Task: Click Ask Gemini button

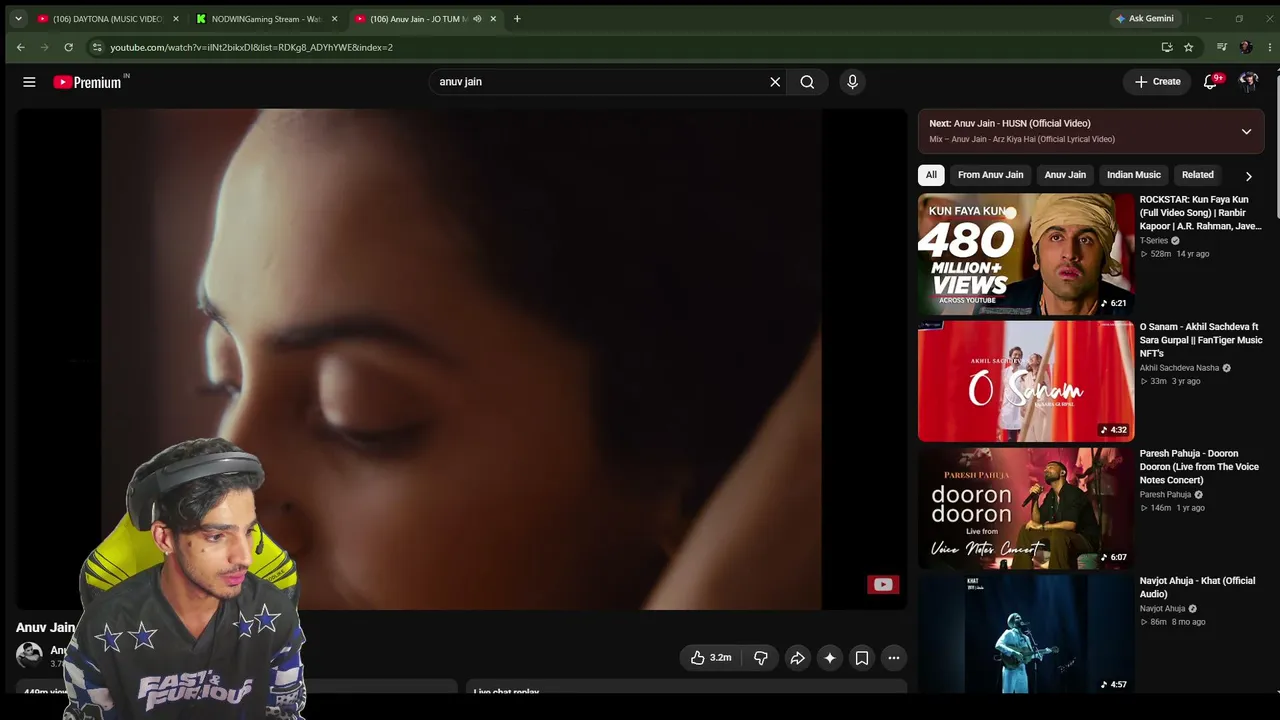Action: coord(1144,19)
